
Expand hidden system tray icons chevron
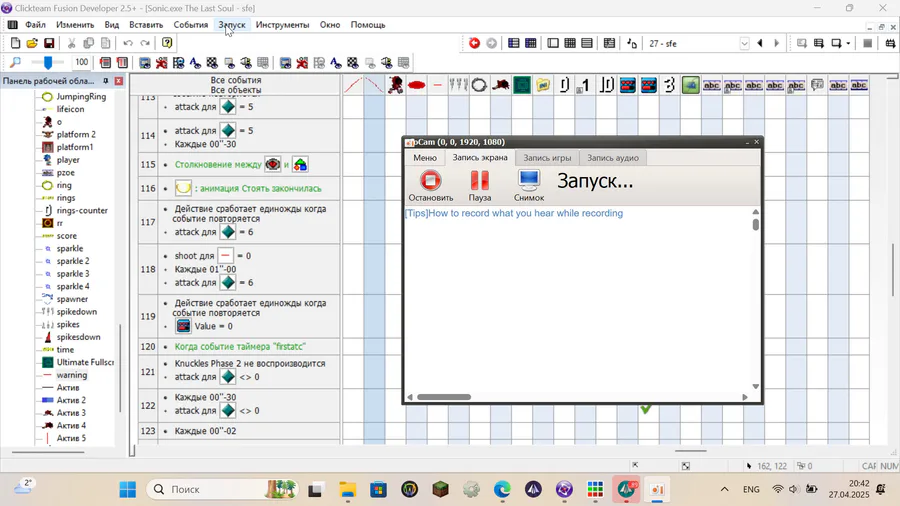tap(724, 489)
